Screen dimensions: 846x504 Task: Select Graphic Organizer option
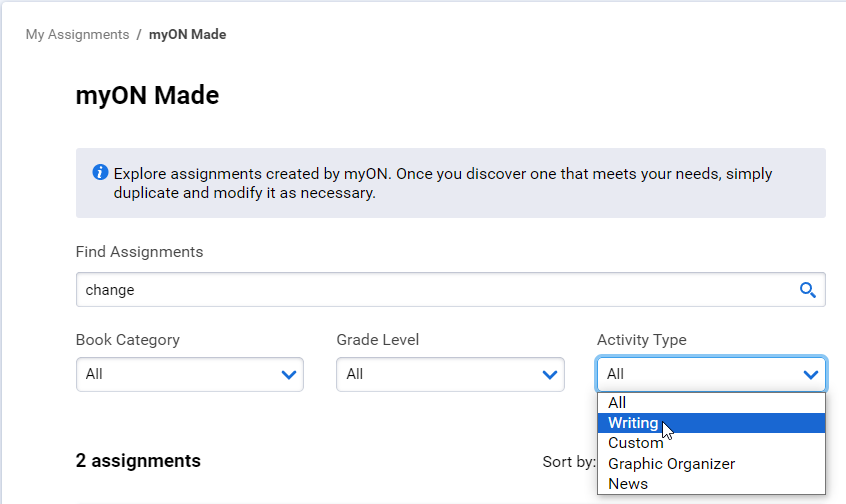pyautogui.click(x=711, y=464)
